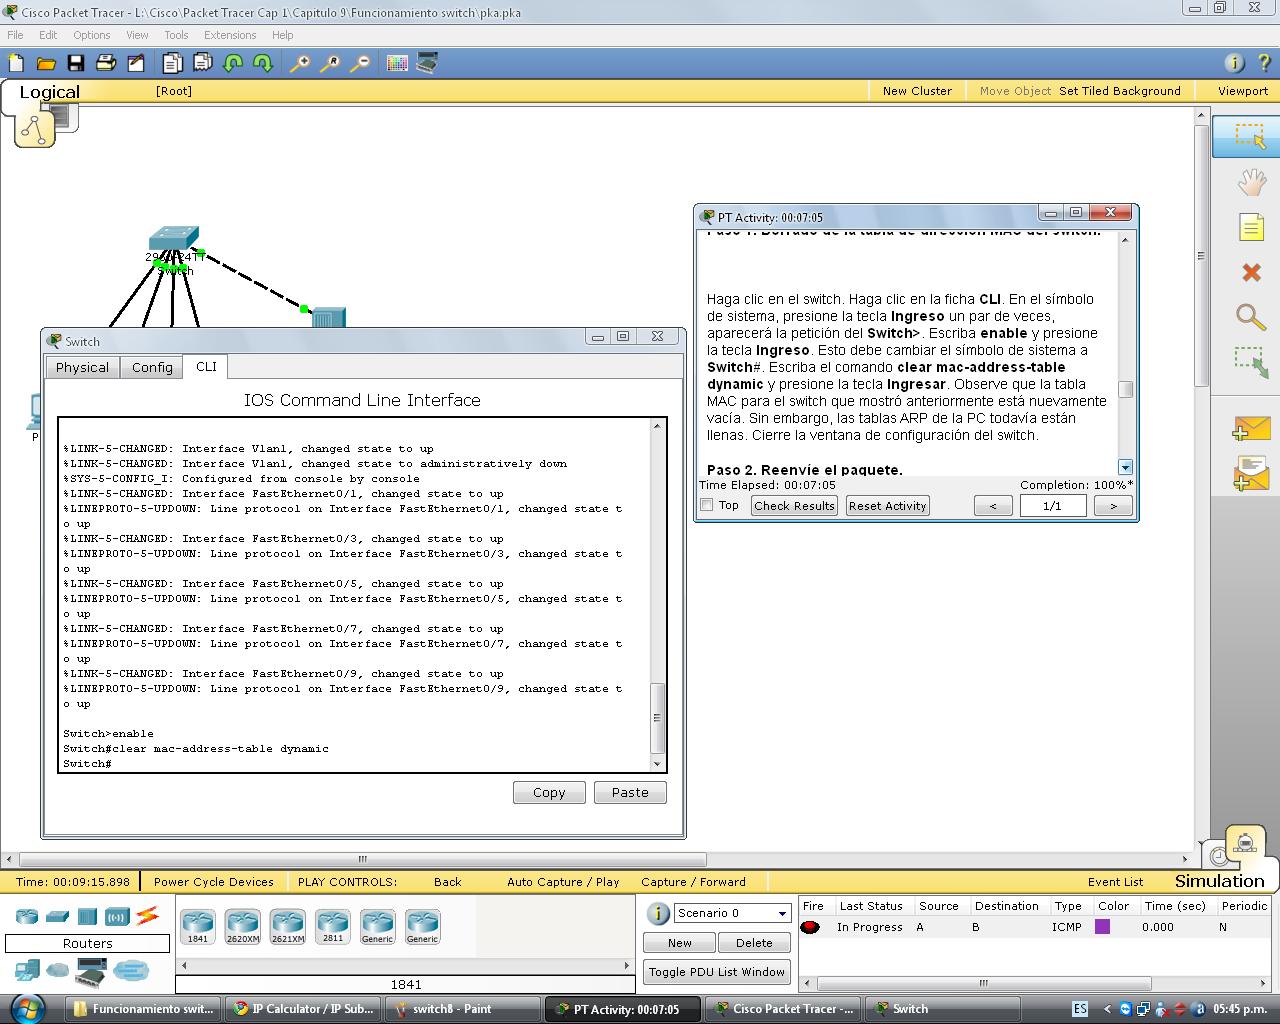Select the Routers device category icon
Viewport: 1280px width, 1024px height.
pos(26,916)
